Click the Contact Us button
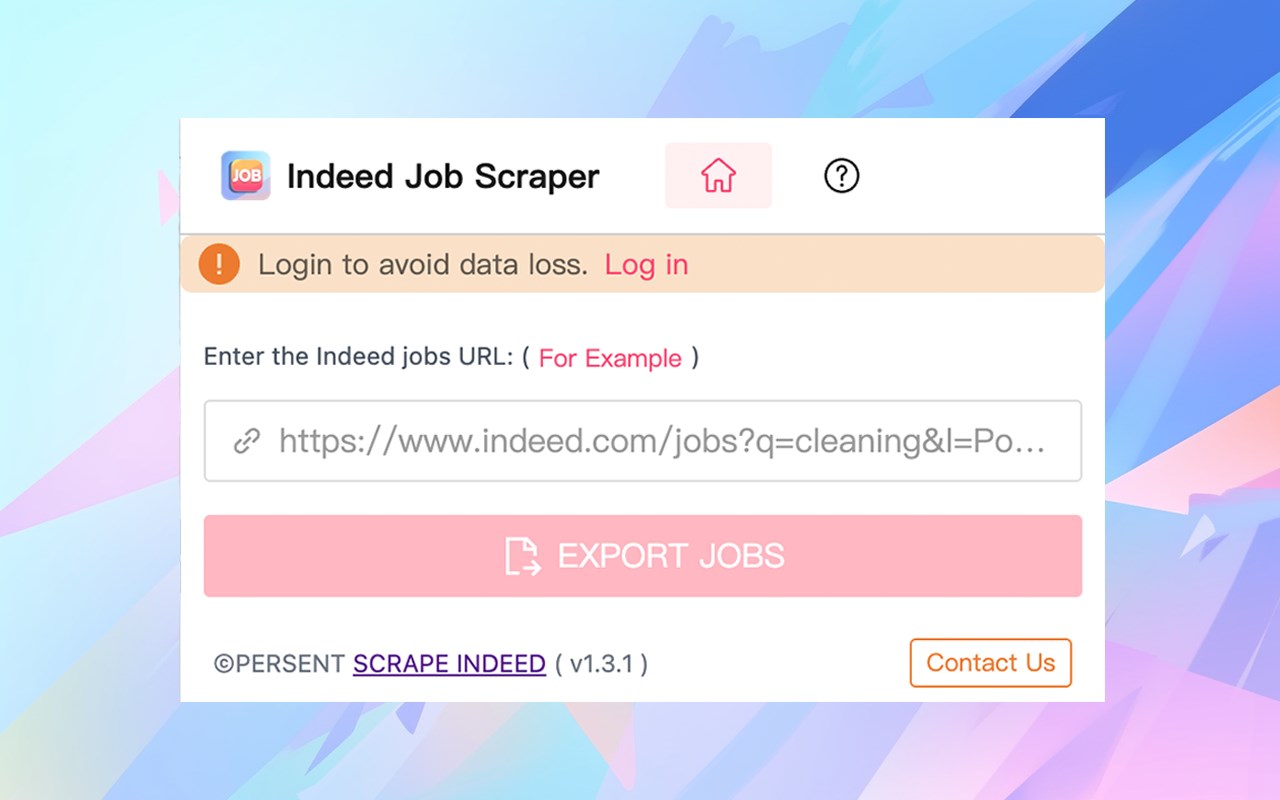This screenshot has height=800, width=1280. [x=990, y=663]
